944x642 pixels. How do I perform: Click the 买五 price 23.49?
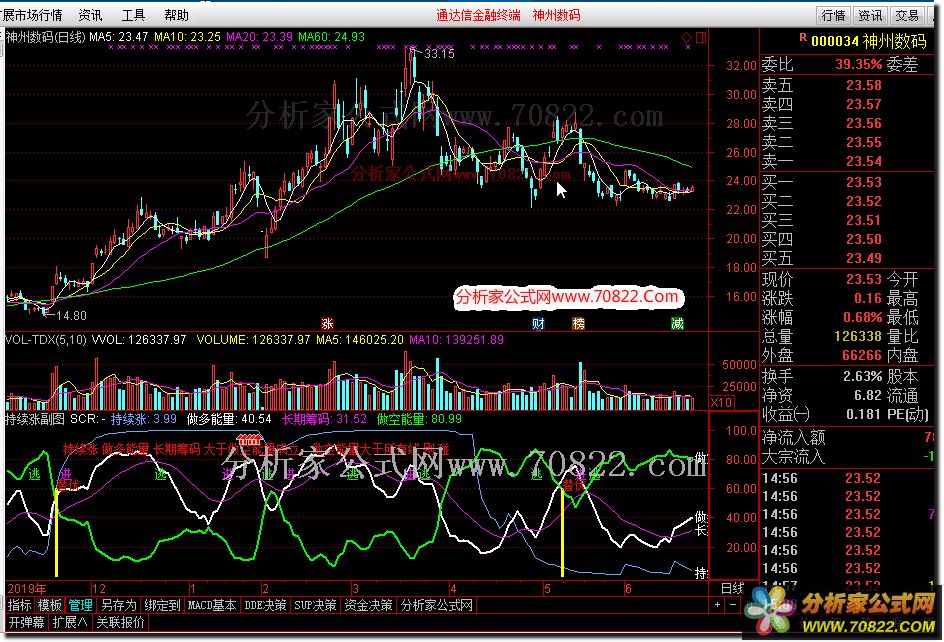[863, 258]
